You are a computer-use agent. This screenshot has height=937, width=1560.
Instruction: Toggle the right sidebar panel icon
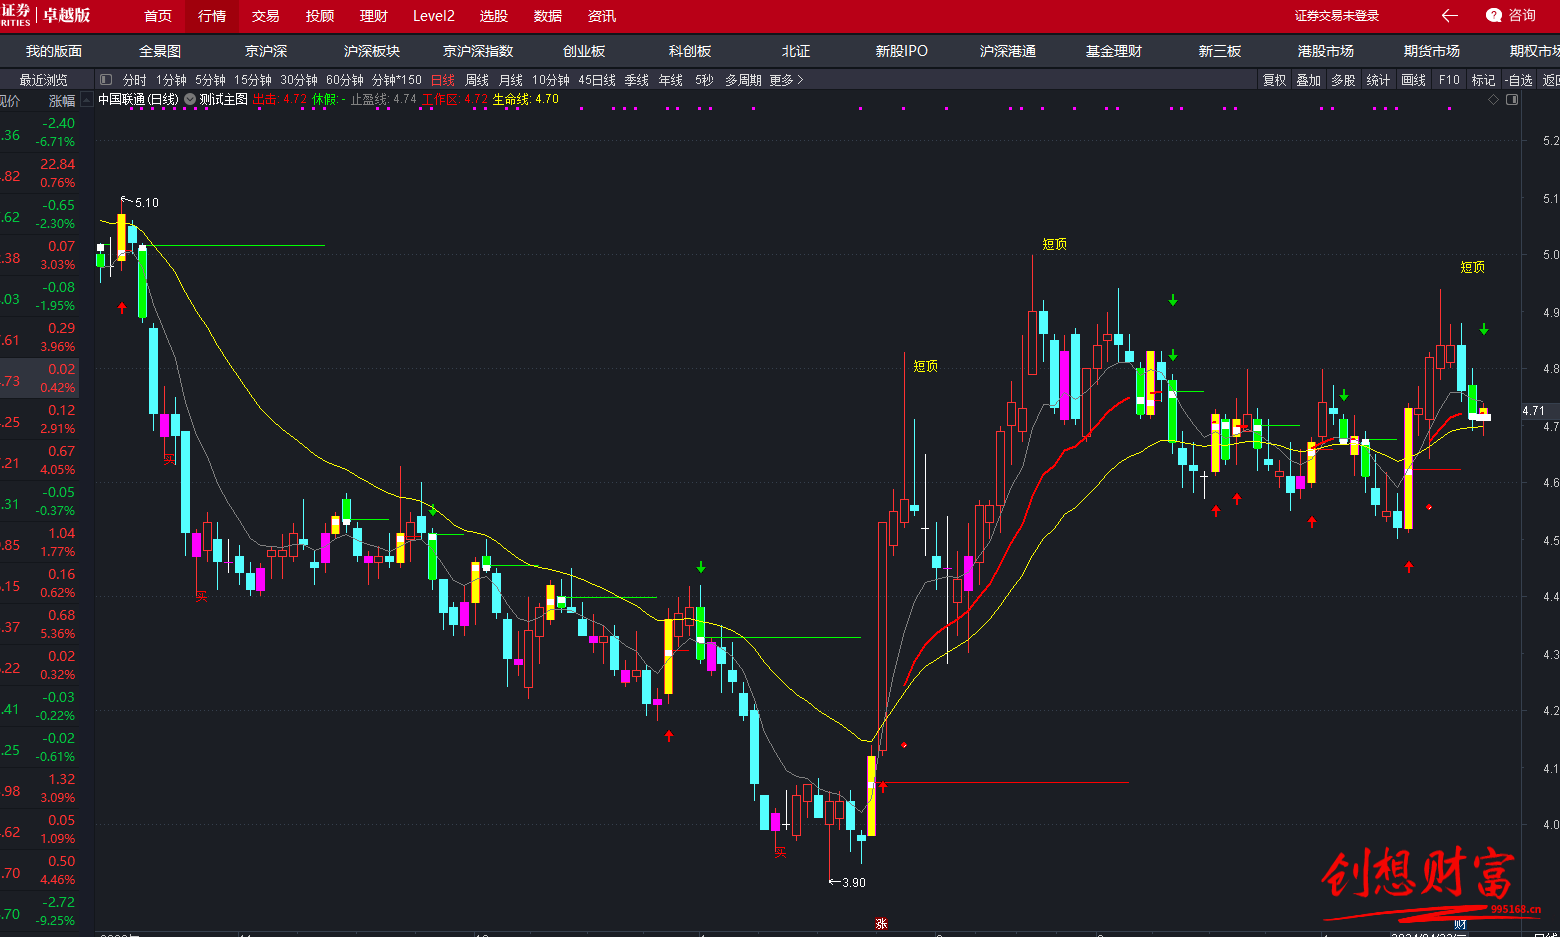coord(1513,100)
